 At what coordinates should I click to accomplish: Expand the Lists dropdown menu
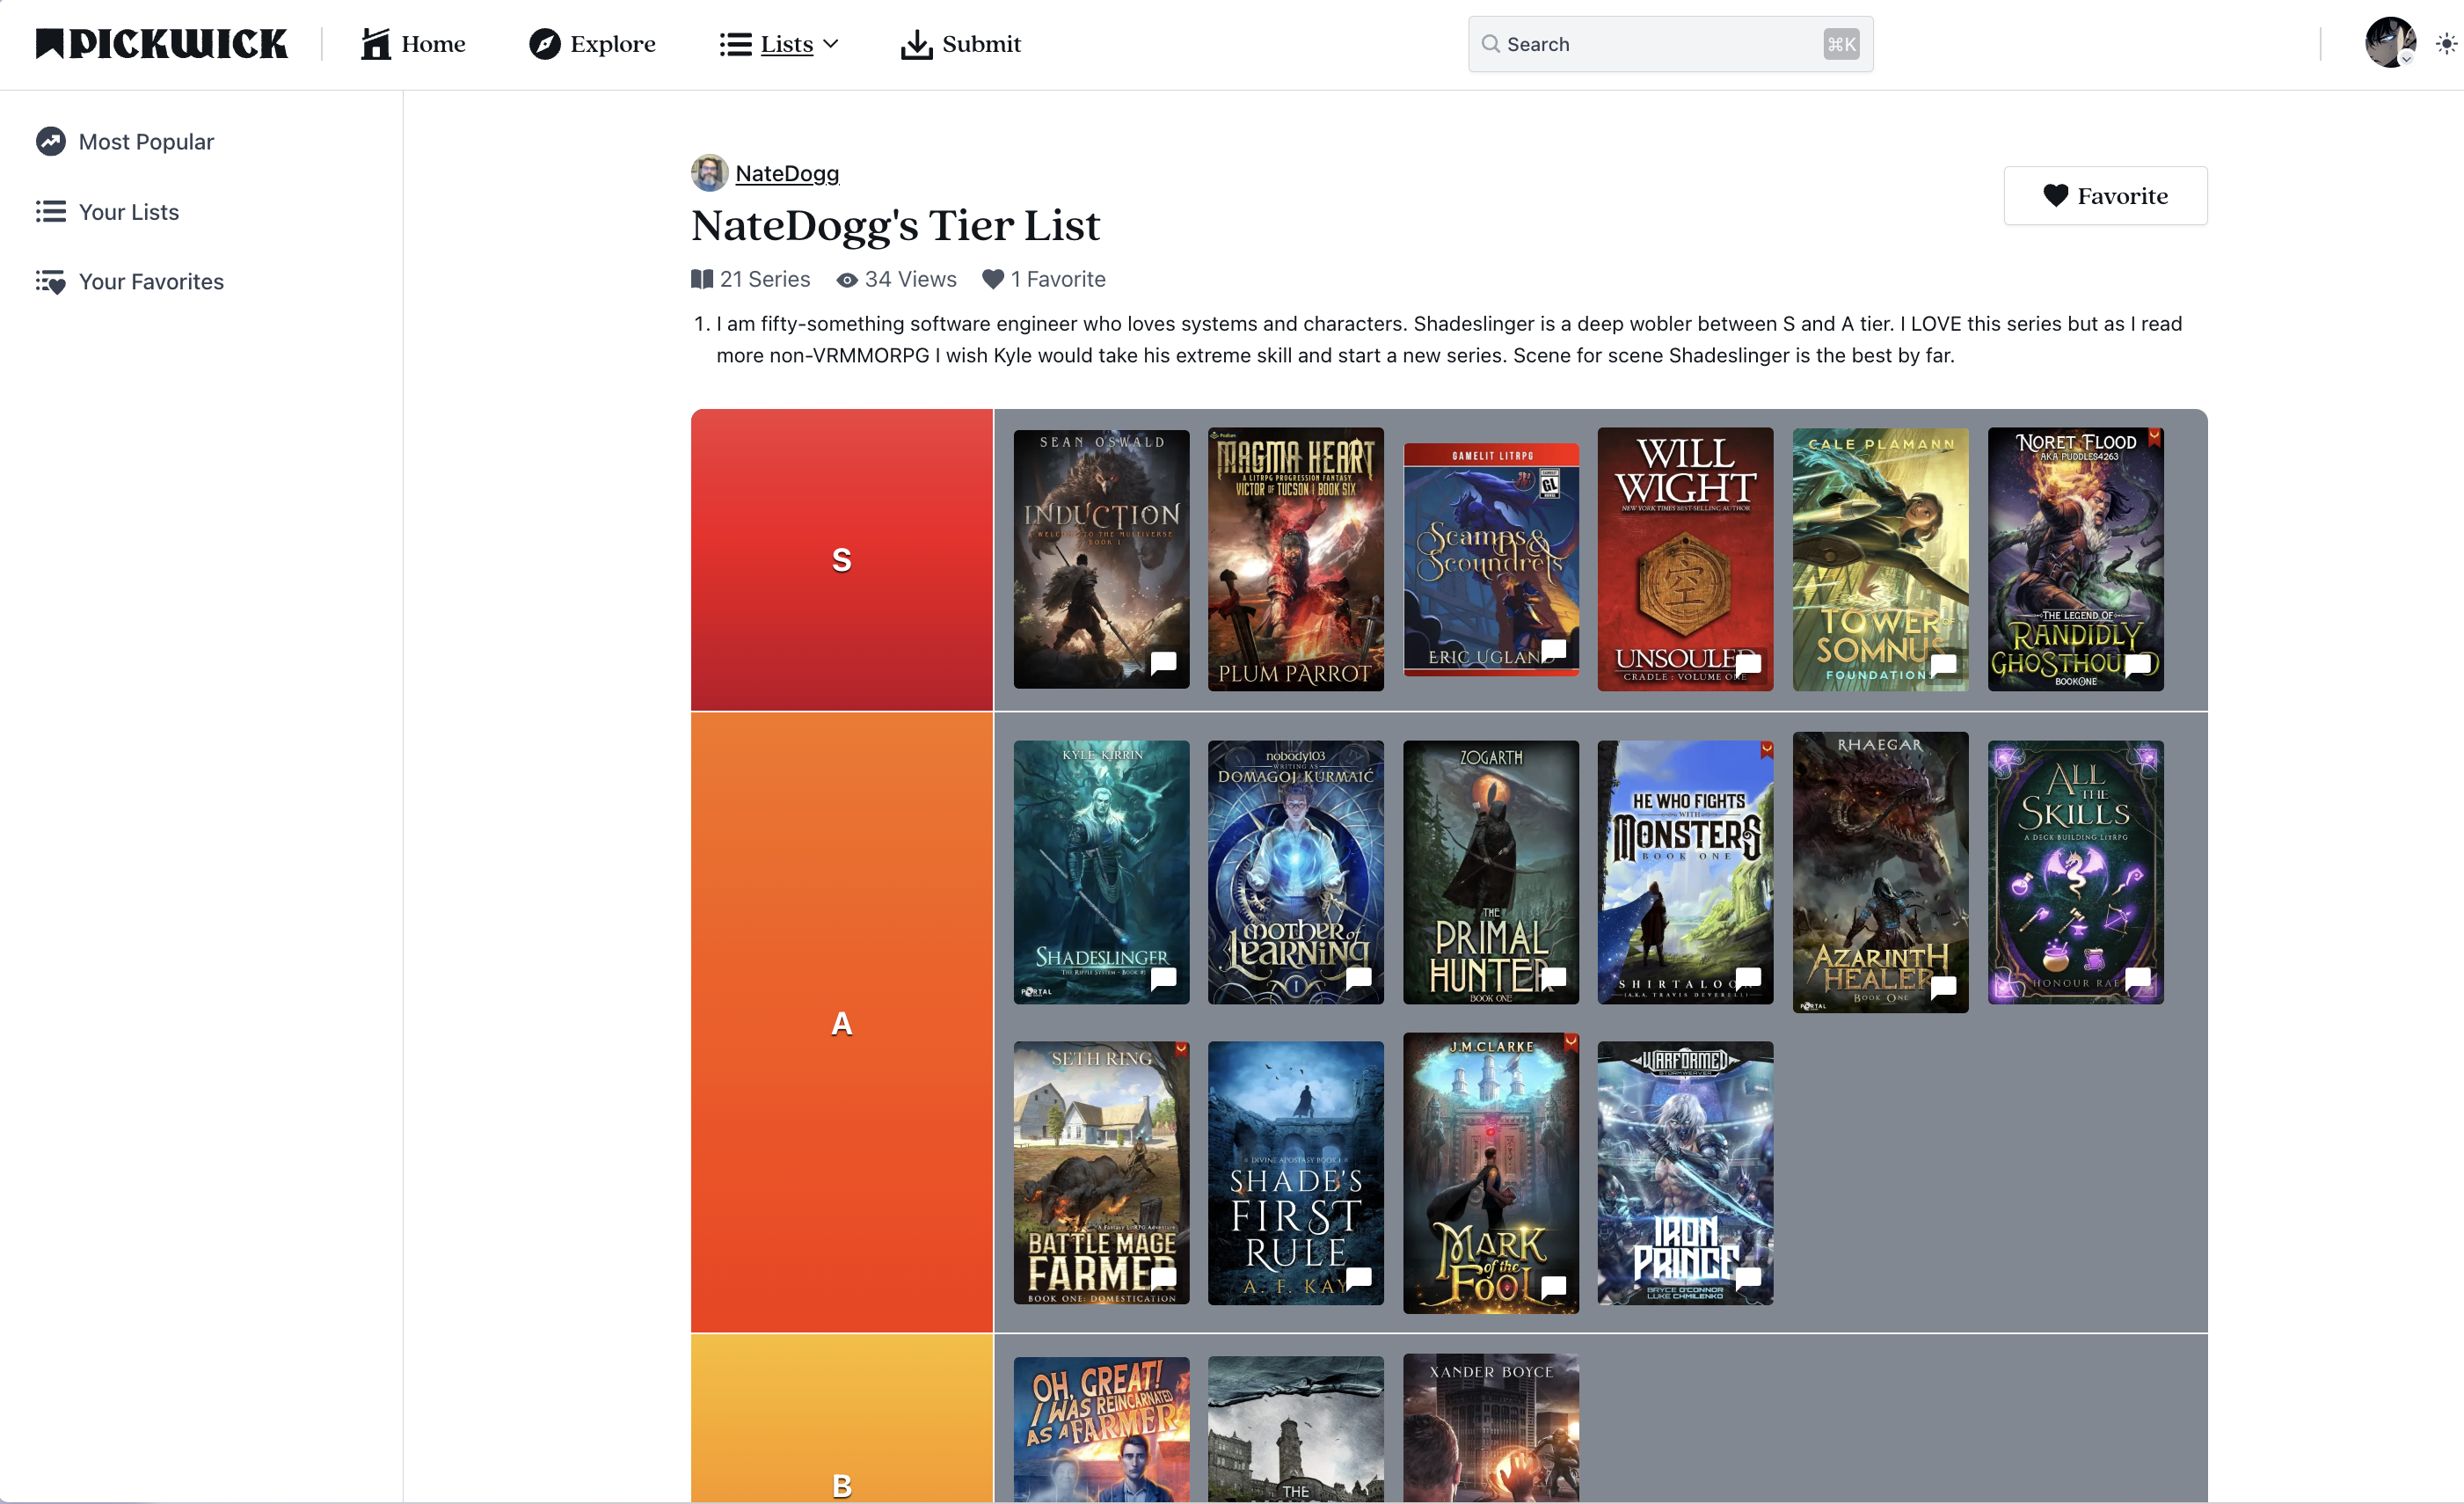pos(779,44)
